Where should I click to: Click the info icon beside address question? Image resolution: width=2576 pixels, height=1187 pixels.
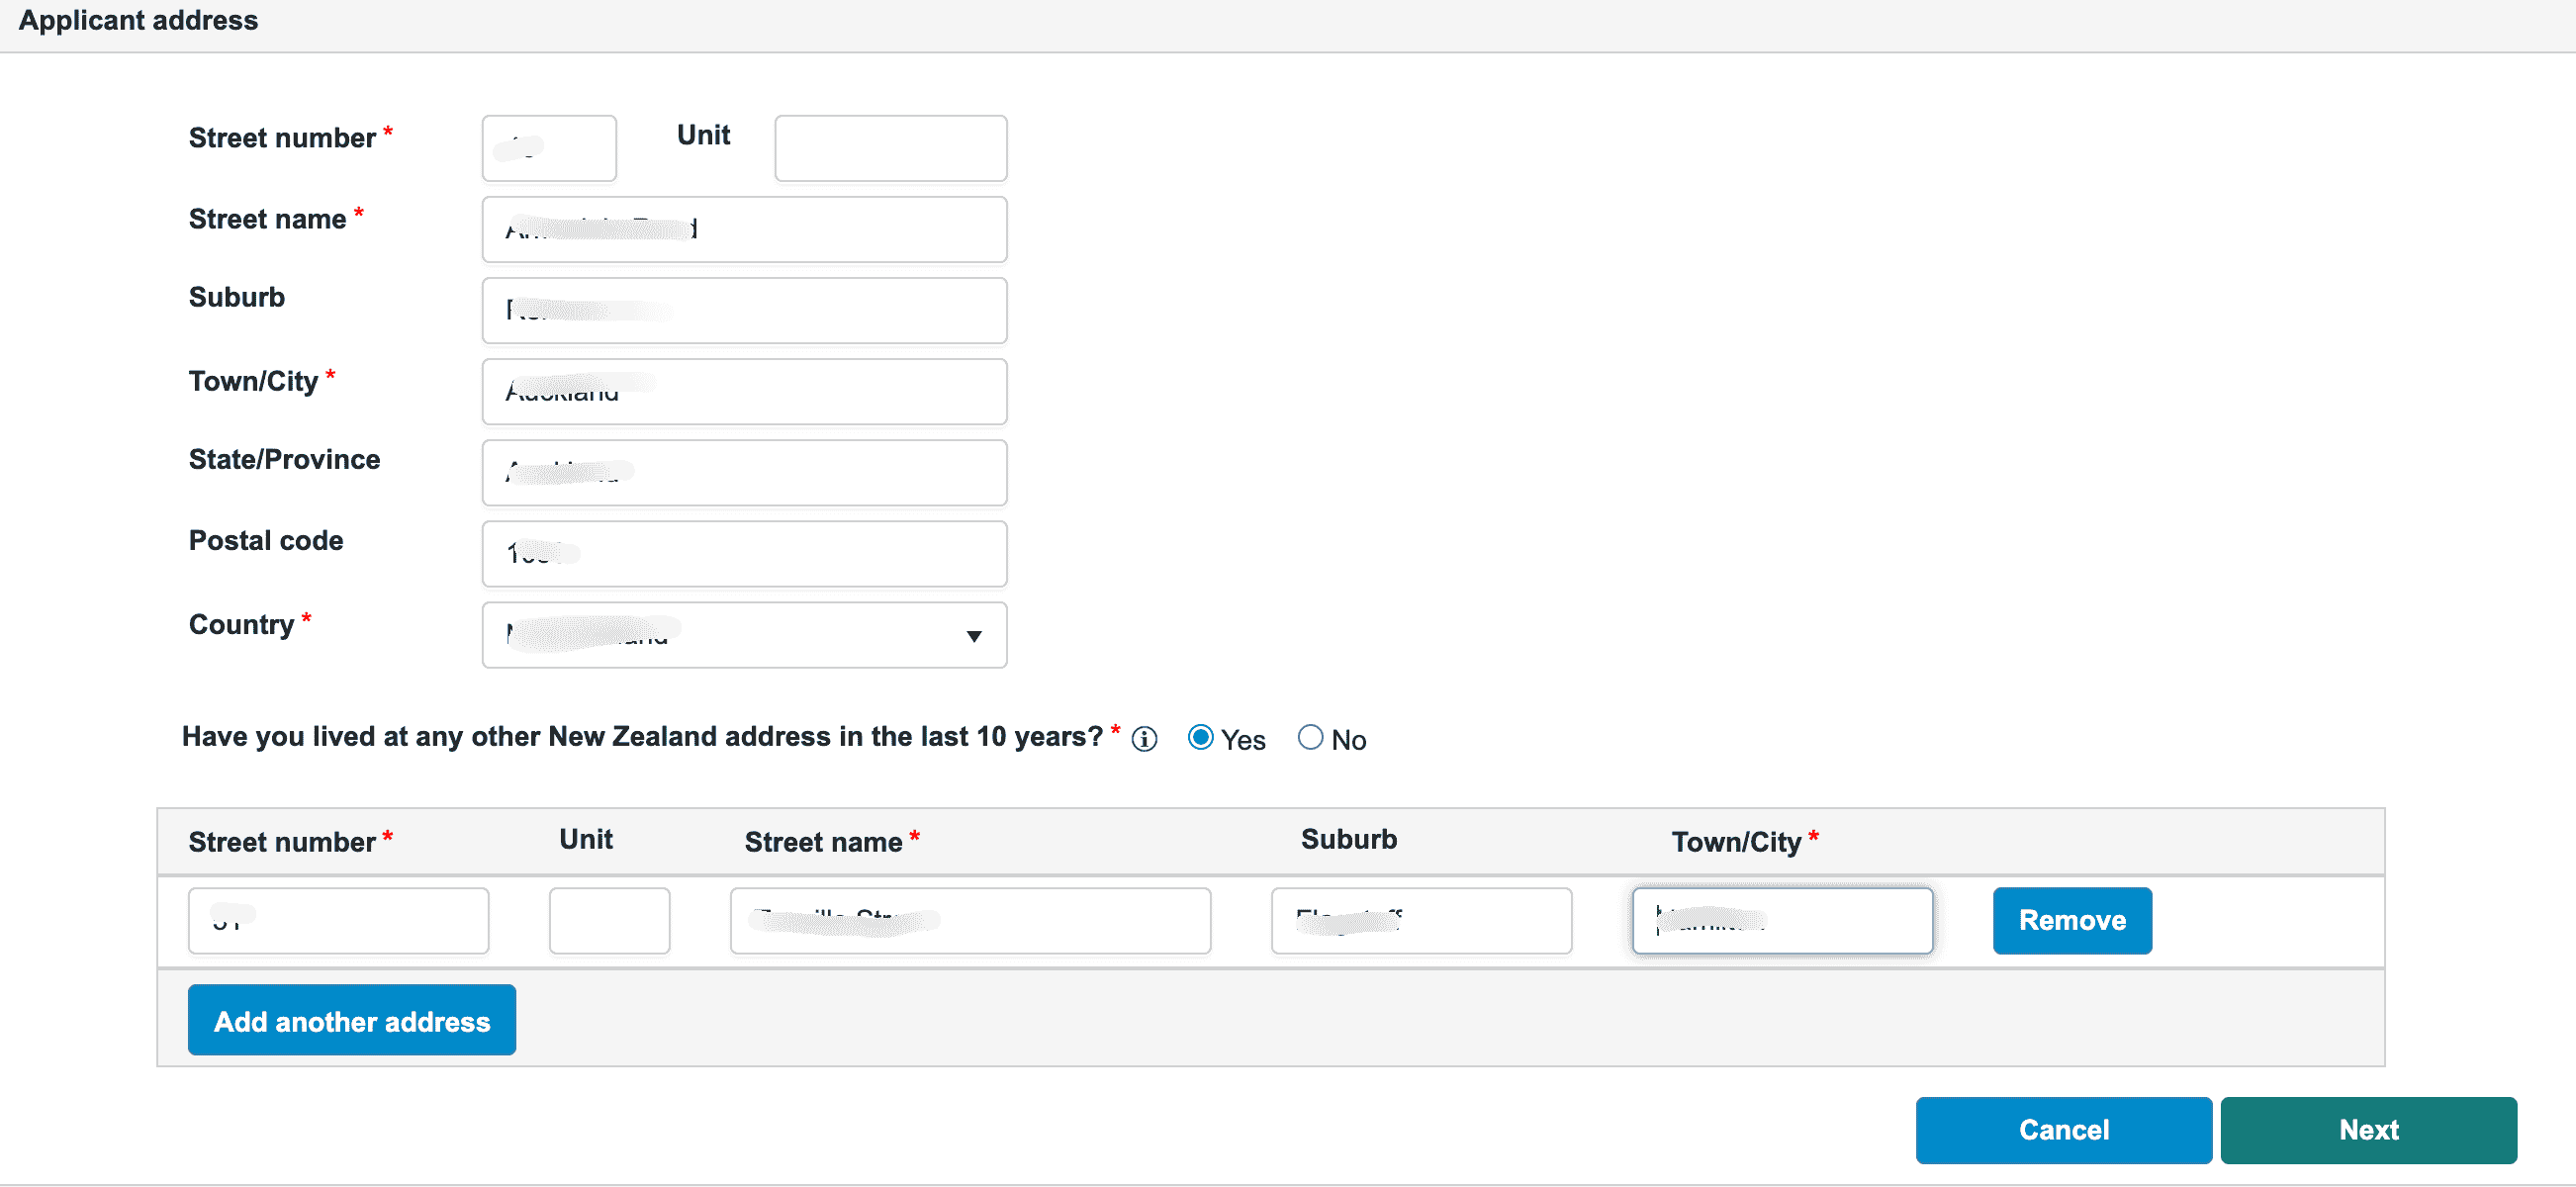[1144, 739]
